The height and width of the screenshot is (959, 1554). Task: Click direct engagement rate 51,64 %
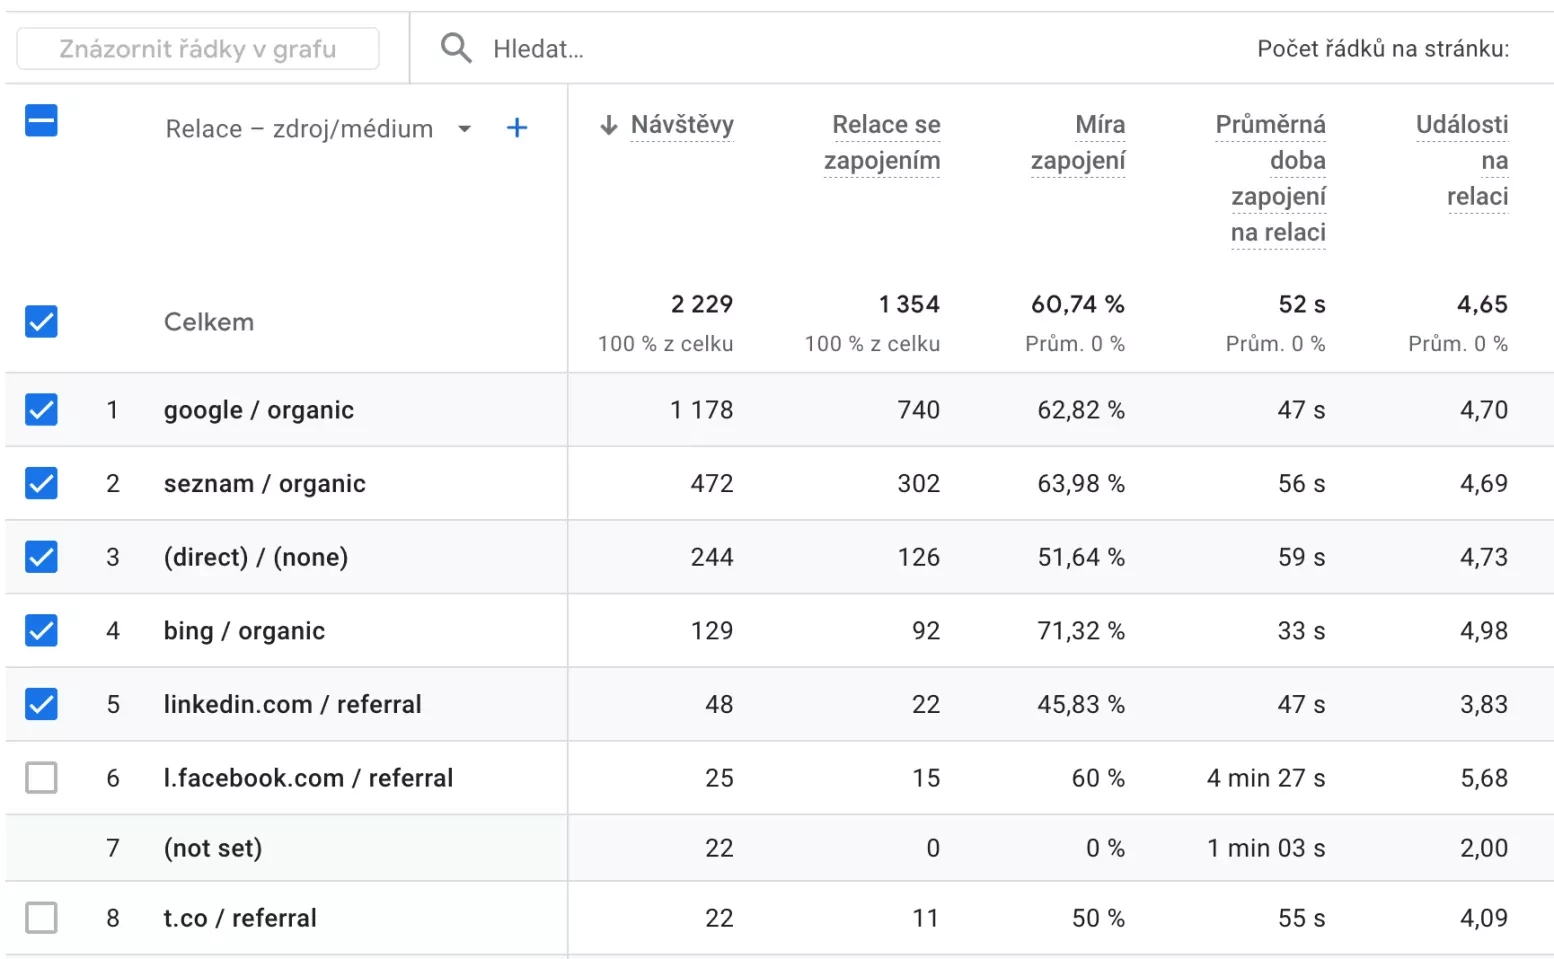coord(1081,557)
